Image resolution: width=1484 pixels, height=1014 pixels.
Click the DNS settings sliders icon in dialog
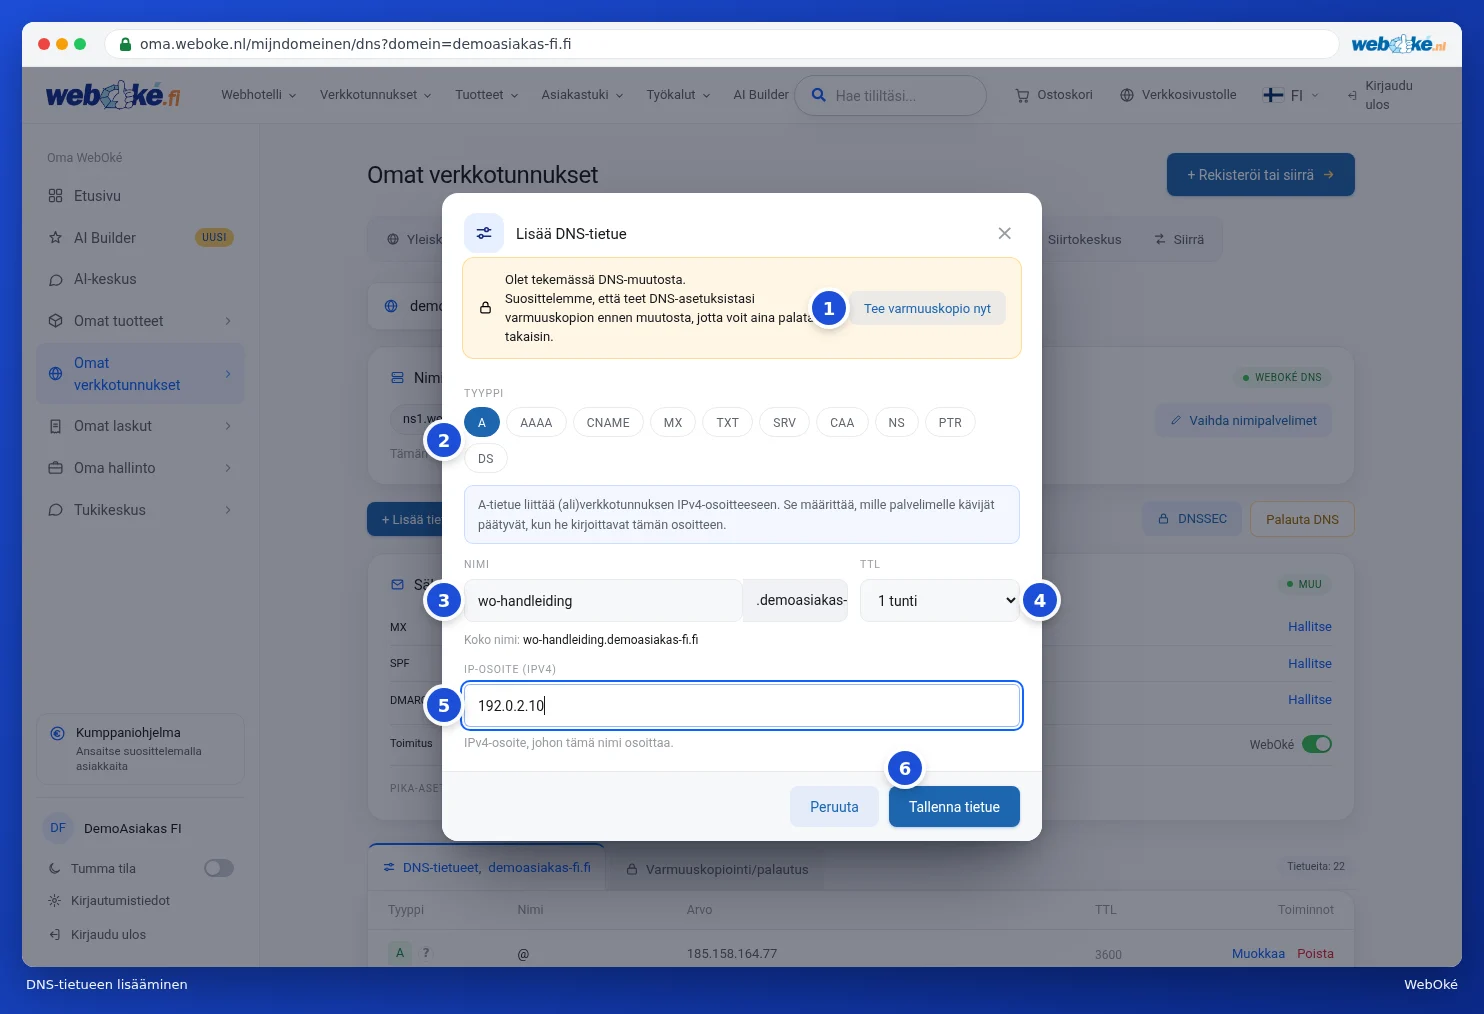(484, 233)
